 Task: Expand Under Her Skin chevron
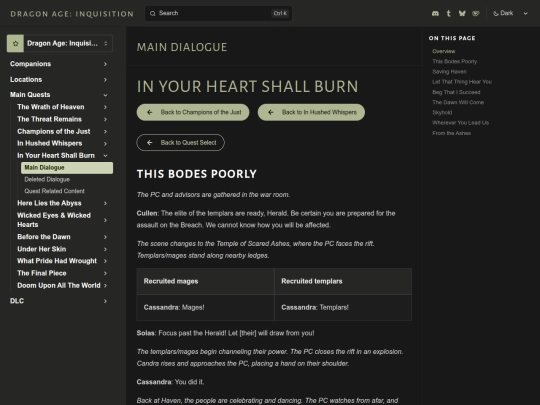pos(105,249)
